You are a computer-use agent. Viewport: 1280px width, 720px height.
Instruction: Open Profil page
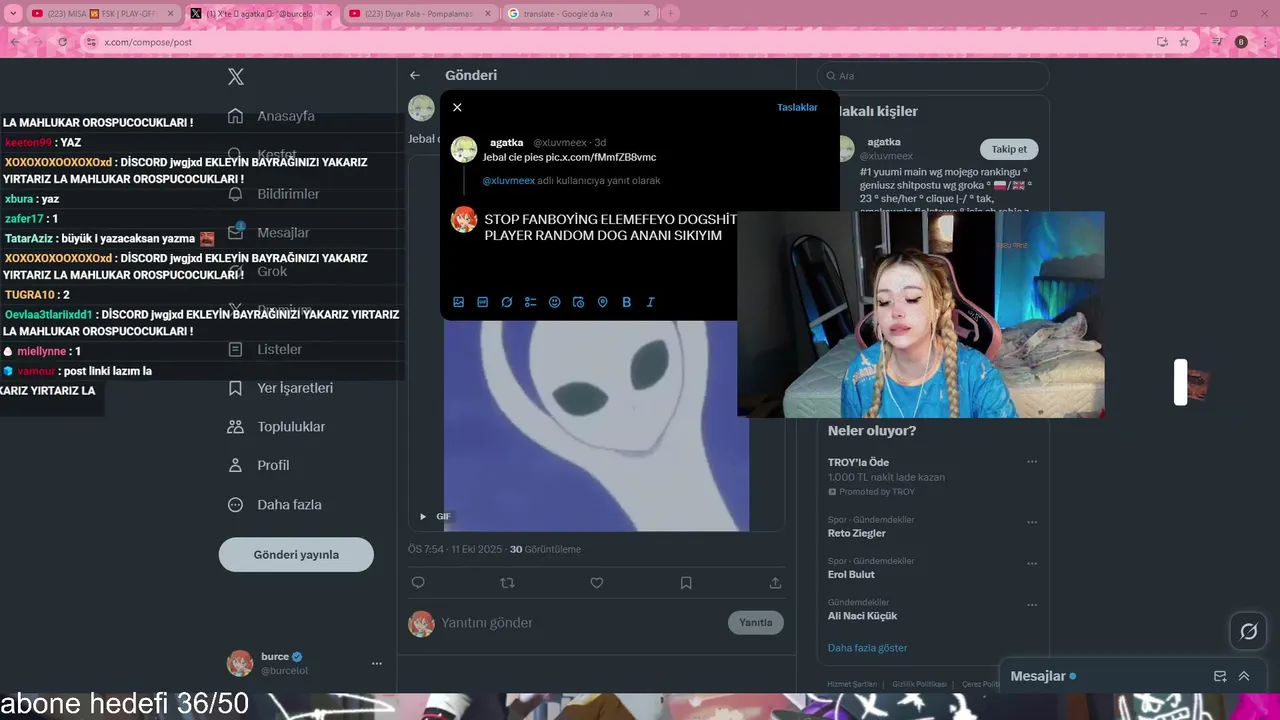(x=259, y=466)
